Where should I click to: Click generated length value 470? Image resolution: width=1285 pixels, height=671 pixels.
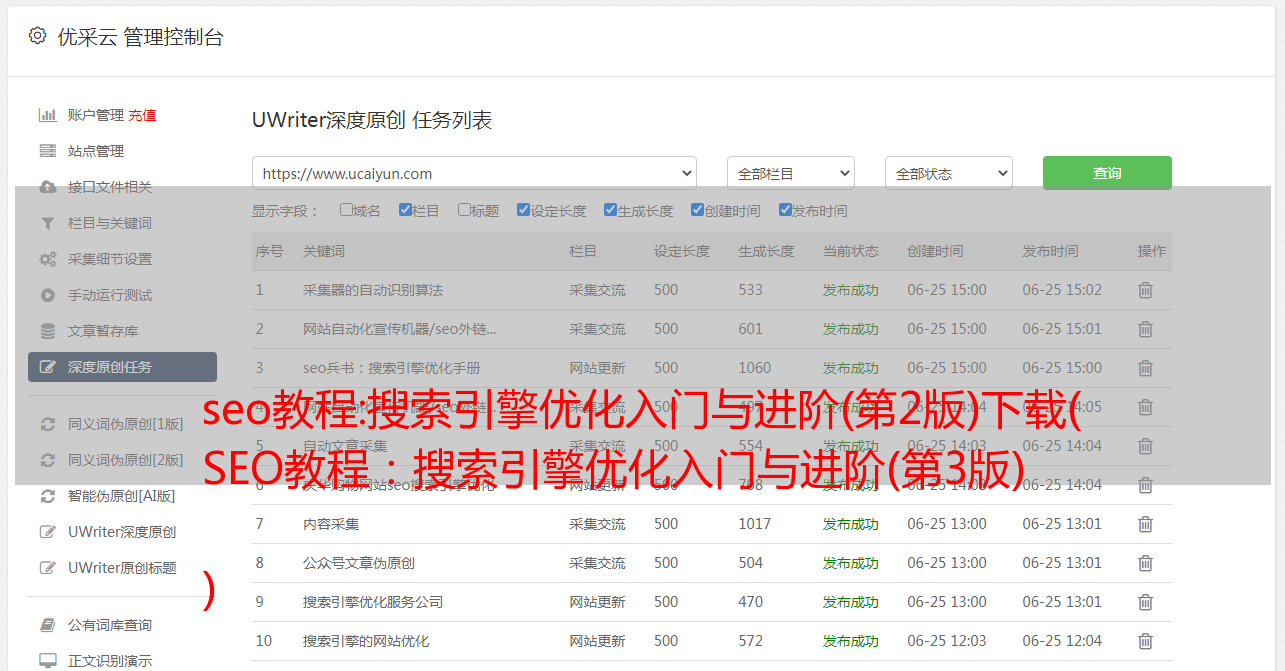click(750, 602)
